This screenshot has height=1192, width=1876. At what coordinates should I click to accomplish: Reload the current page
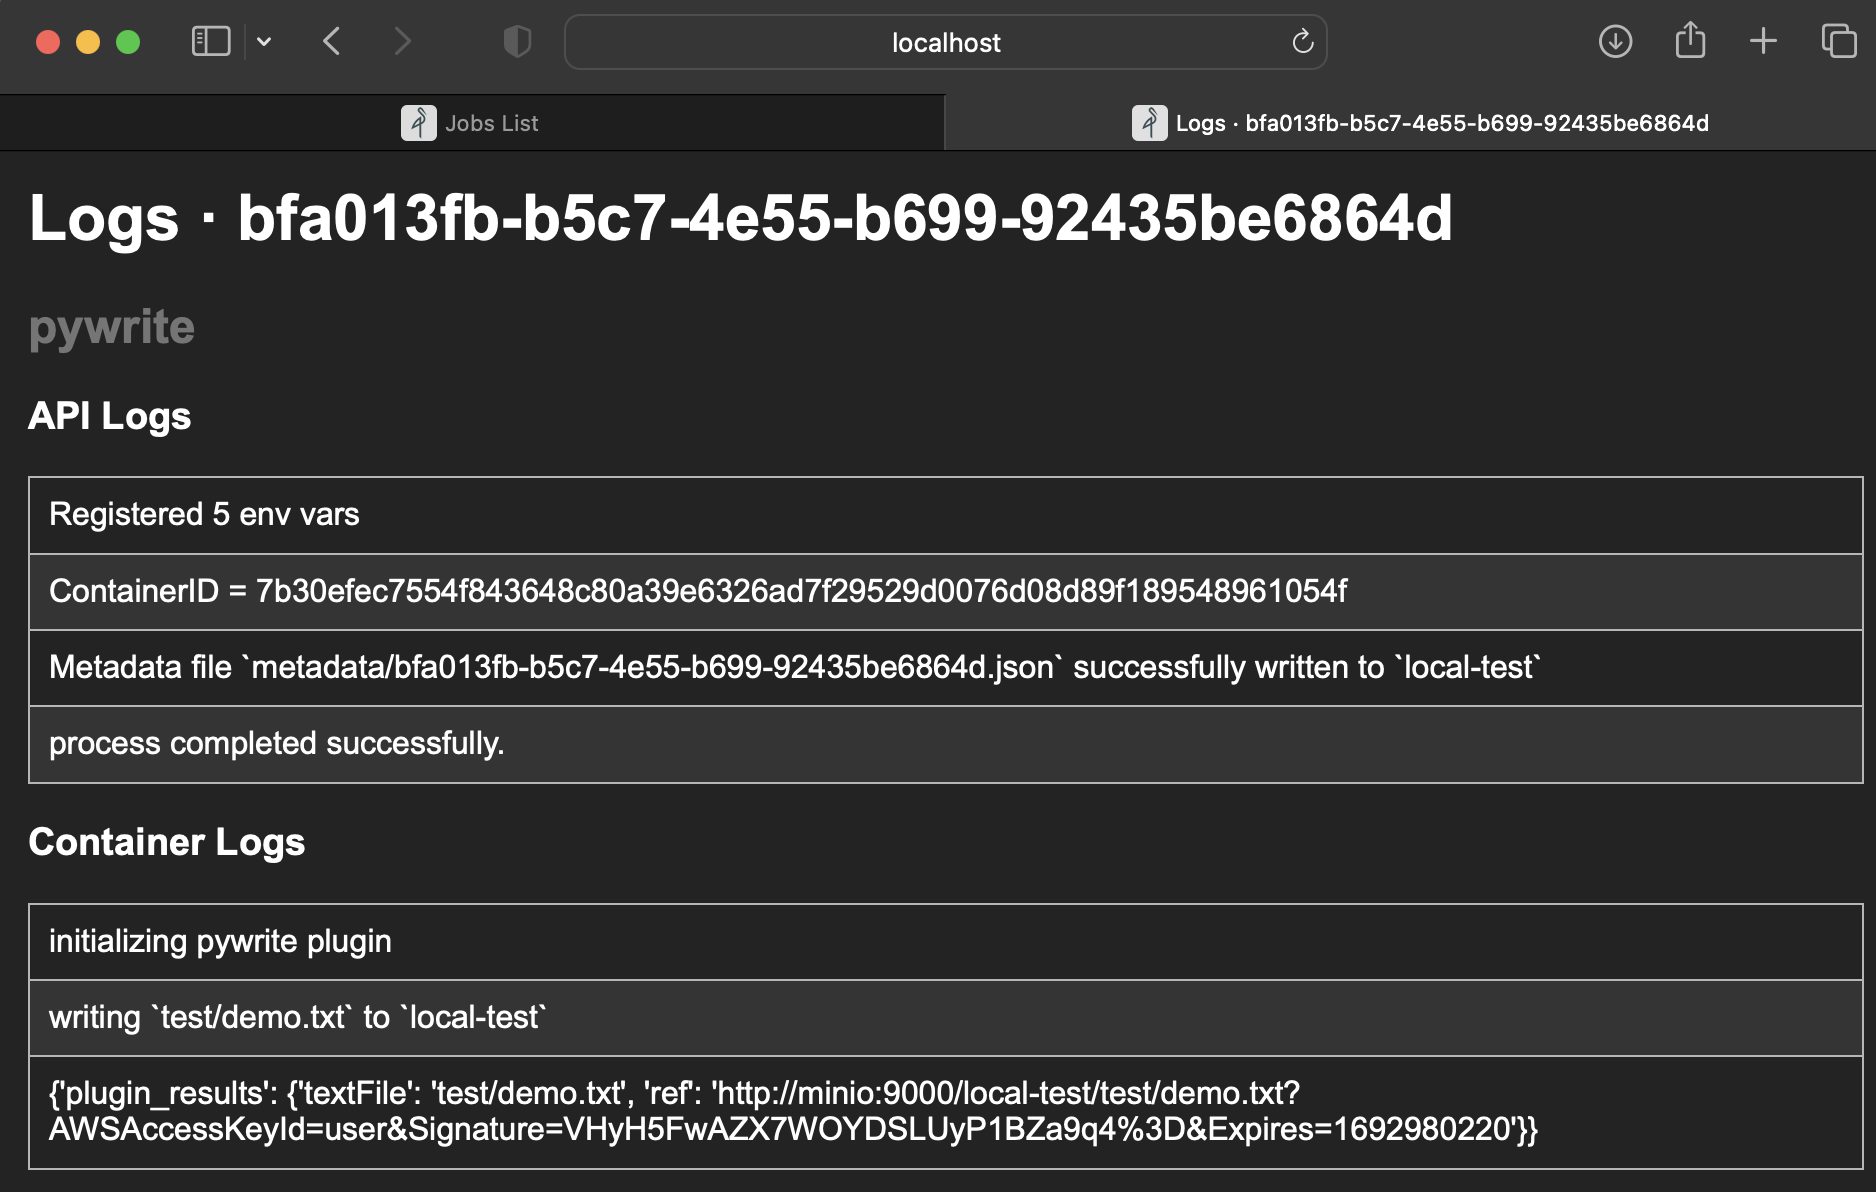coord(1302,42)
